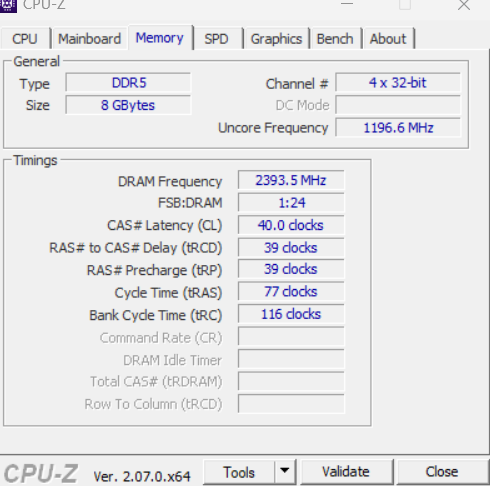Click the Uncore Frequency value field
The width and height of the screenshot is (490, 486).
pyautogui.click(x=398, y=127)
